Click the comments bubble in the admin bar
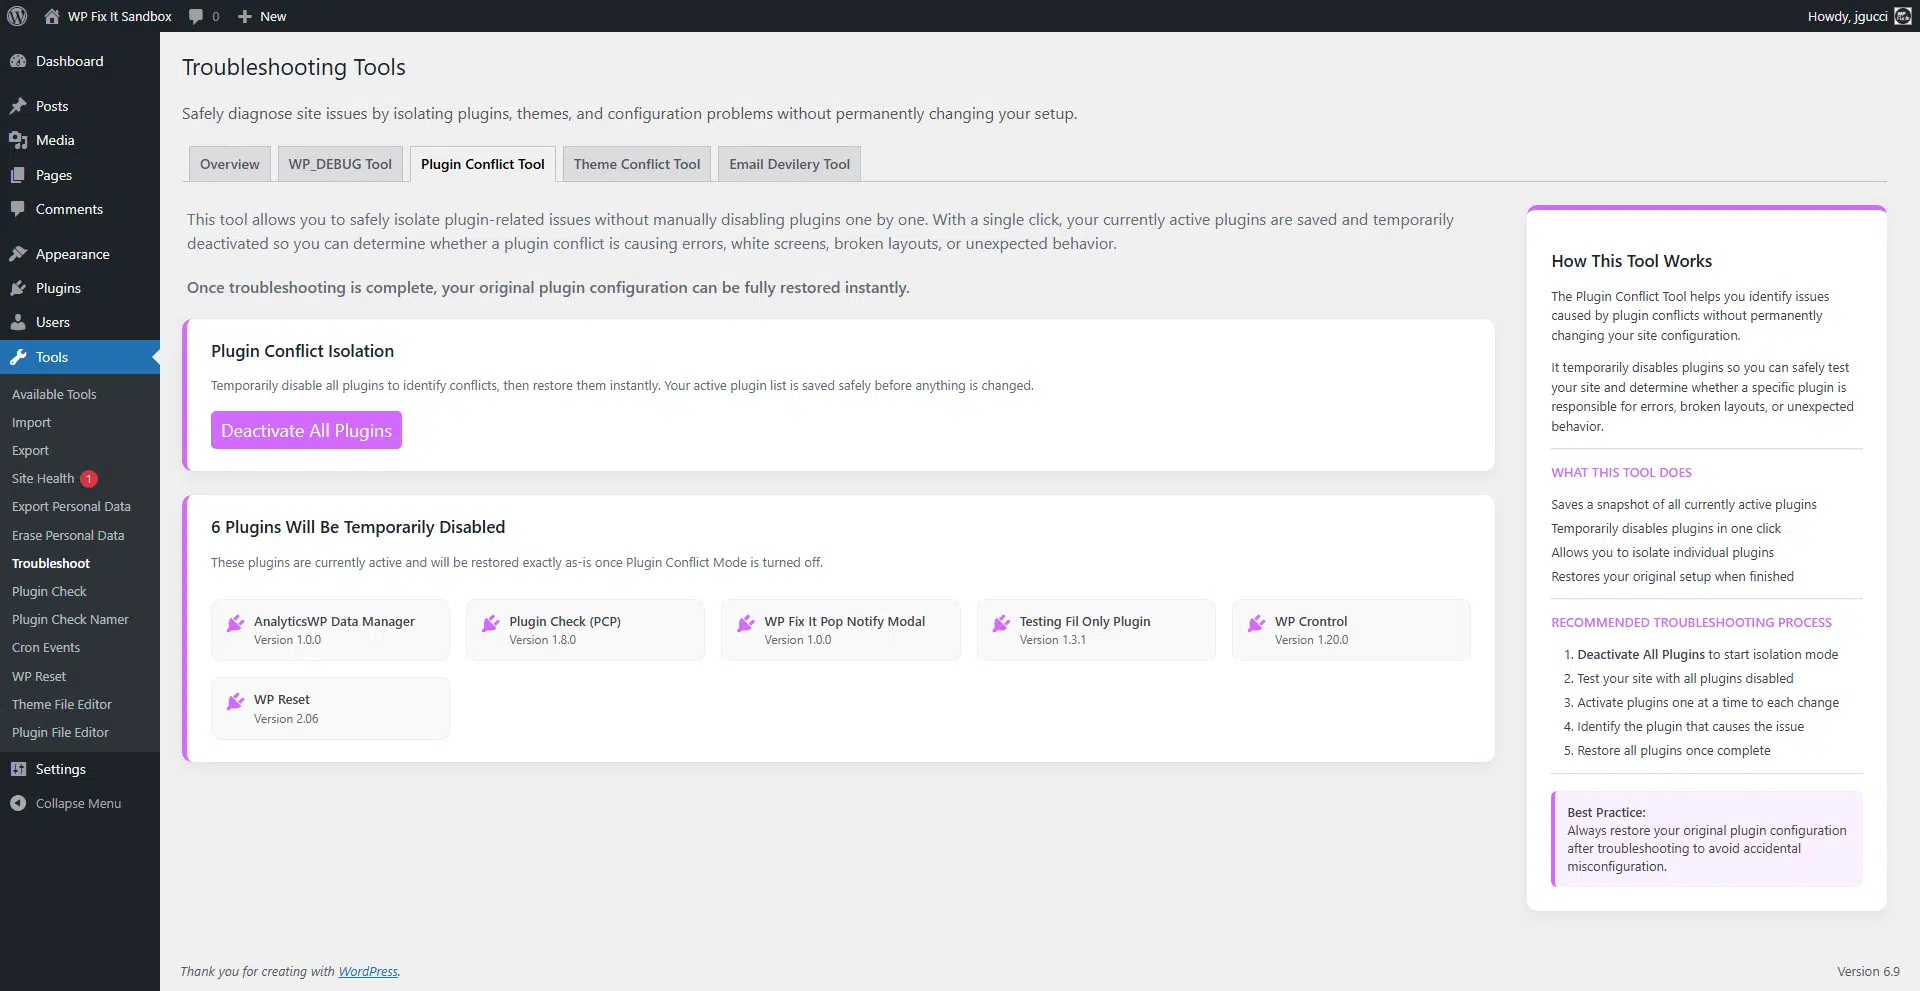The width and height of the screenshot is (1920, 991). point(196,16)
